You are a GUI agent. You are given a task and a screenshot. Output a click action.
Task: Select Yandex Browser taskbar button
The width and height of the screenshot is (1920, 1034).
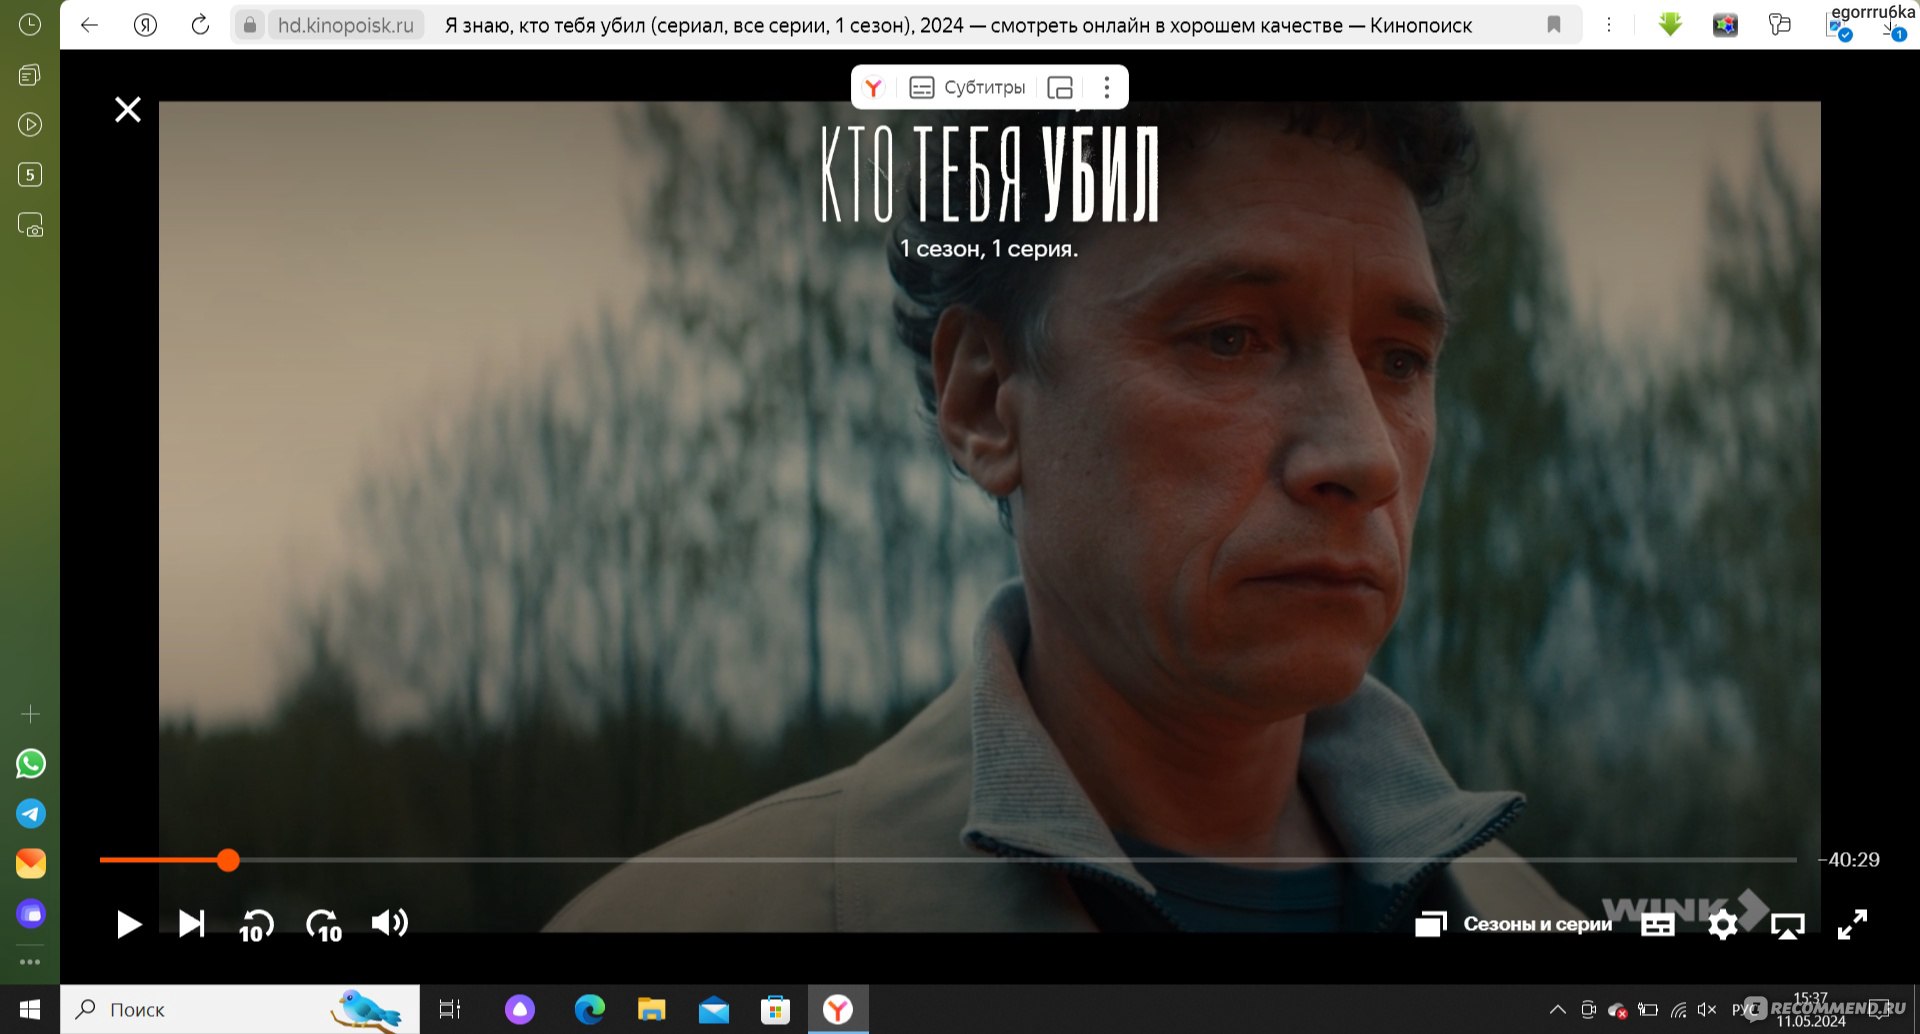pos(838,1010)
